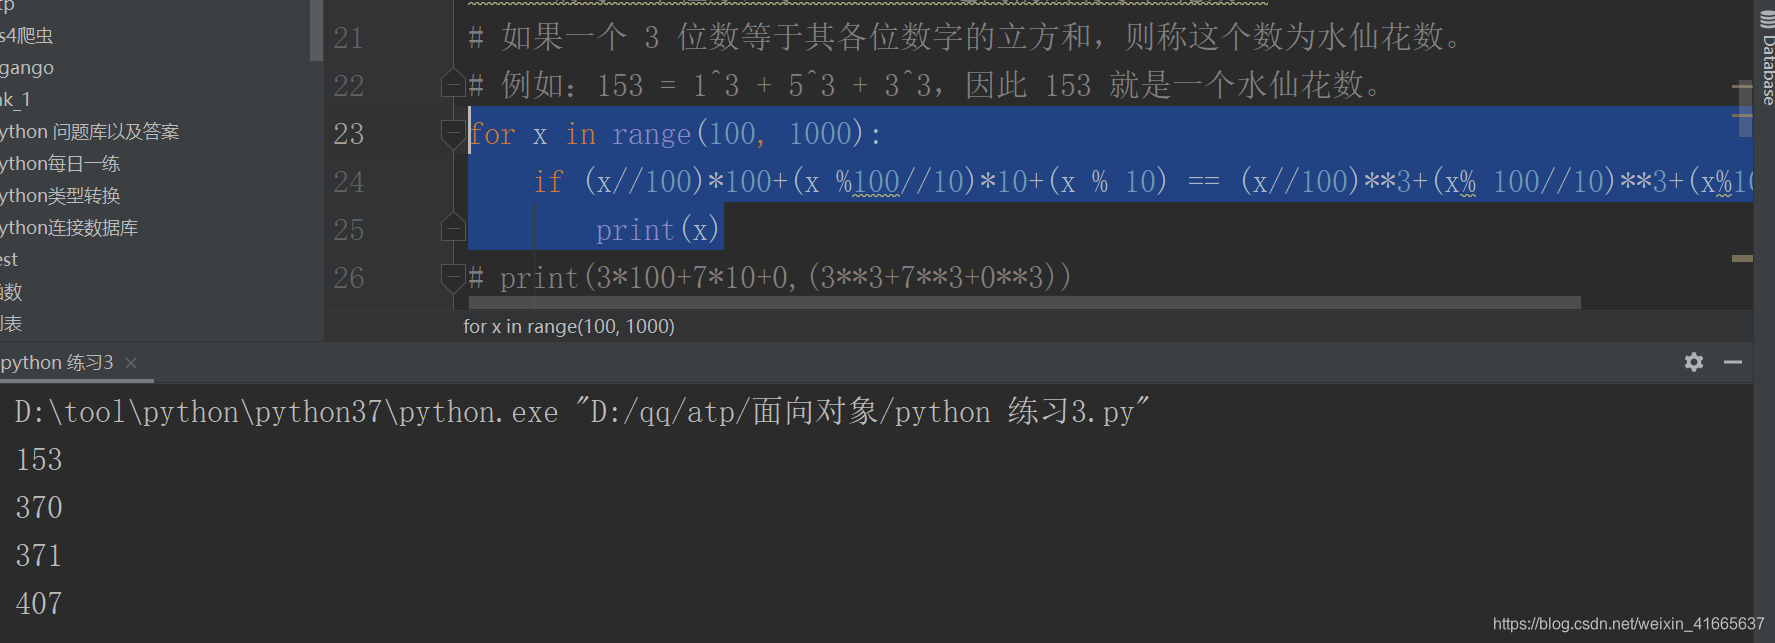Click the breadcrumb showing for x in range
Screen dimensions: 1775x643
pos(568,326)
